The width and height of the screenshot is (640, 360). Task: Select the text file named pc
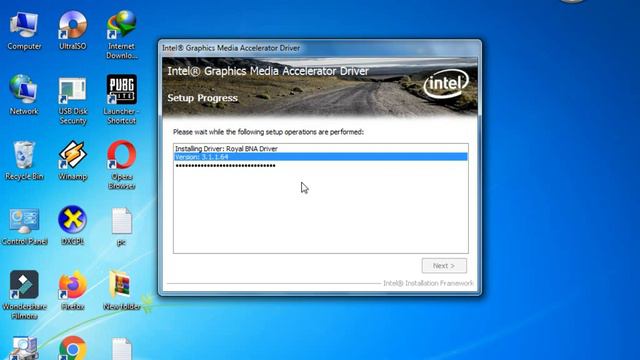pos(122,227)
